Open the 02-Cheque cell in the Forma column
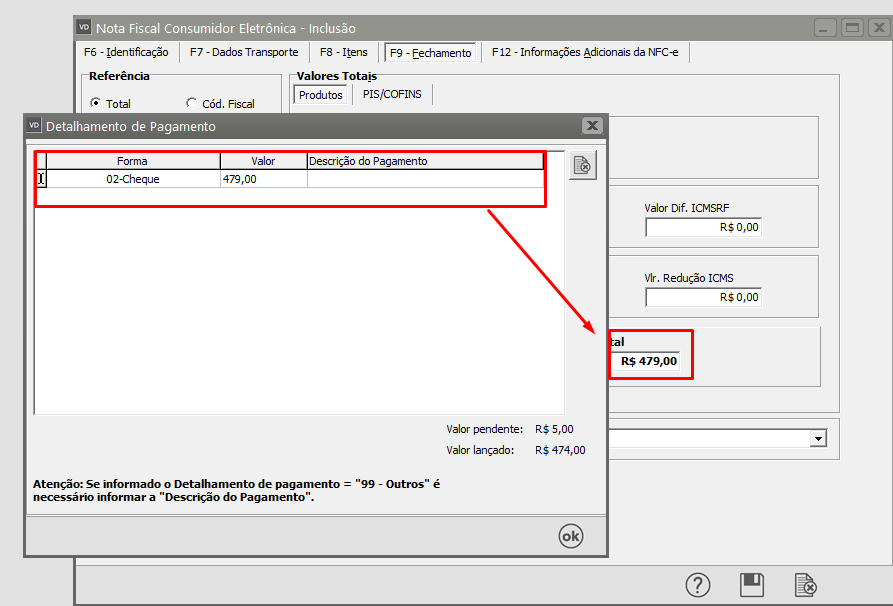893x606 pixels. 133,179
